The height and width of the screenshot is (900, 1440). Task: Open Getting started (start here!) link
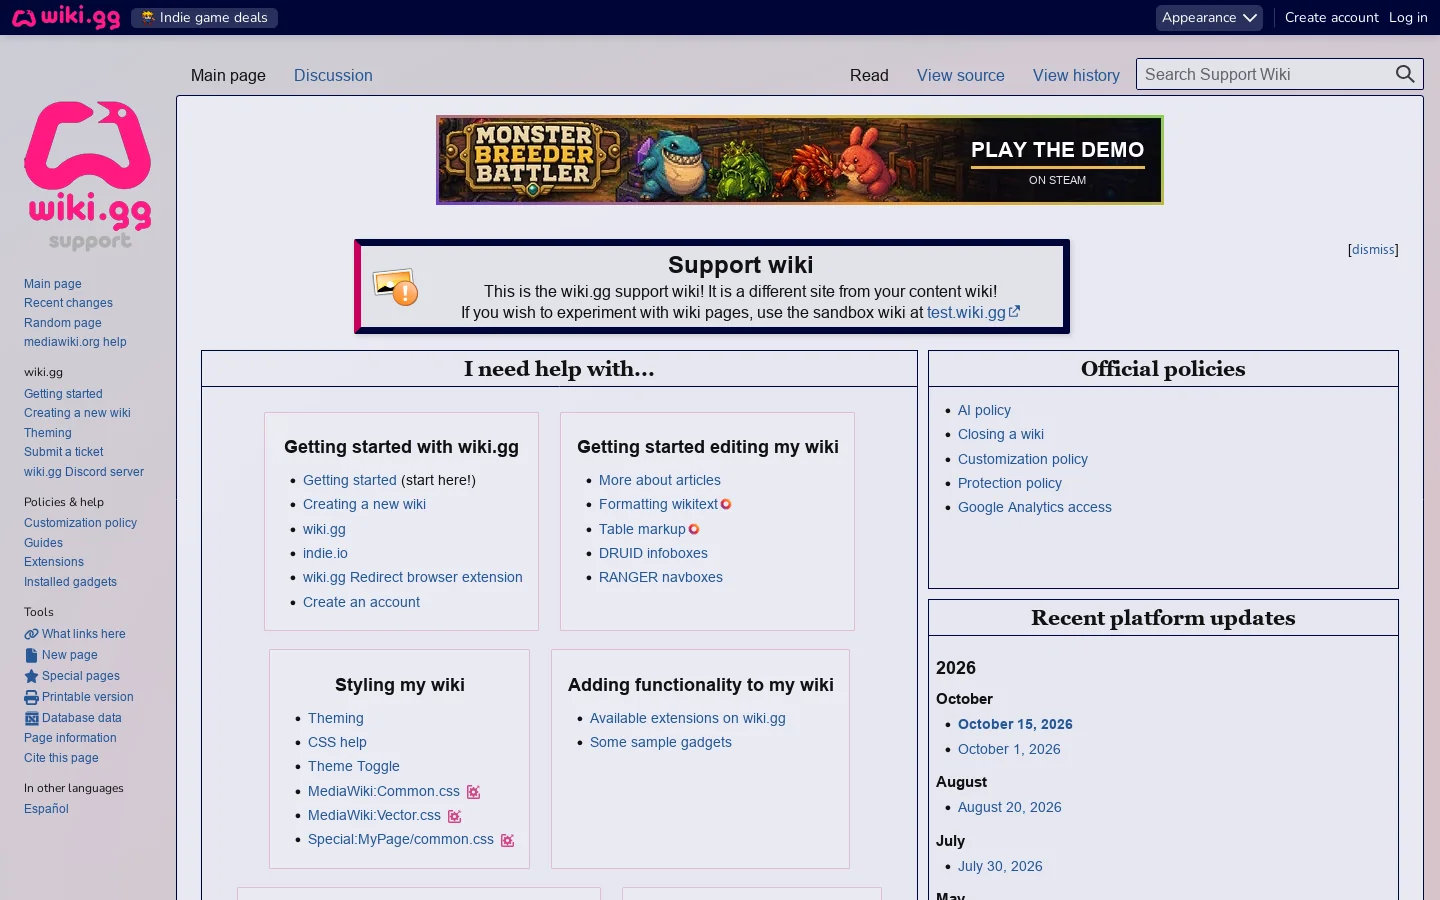point(350,480)
